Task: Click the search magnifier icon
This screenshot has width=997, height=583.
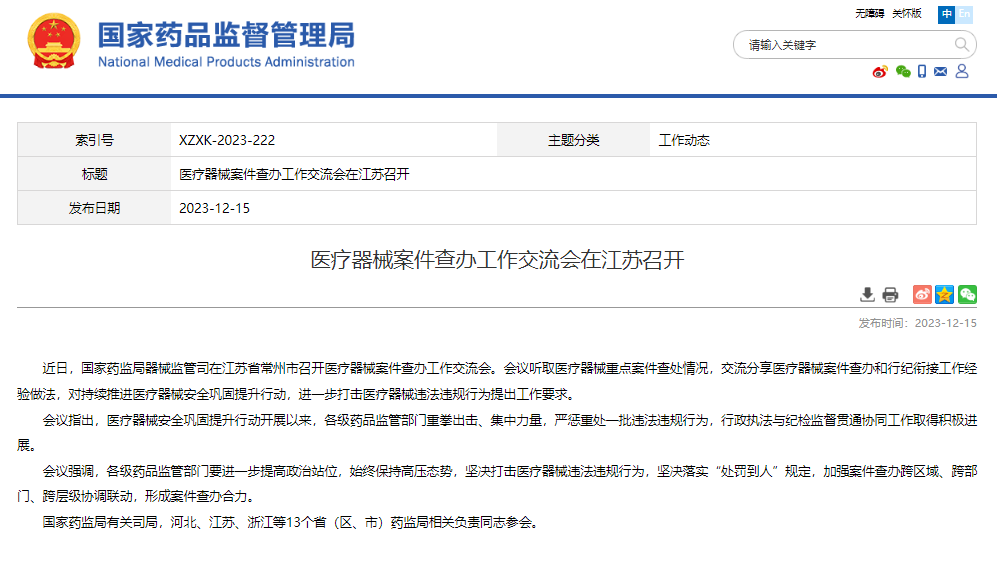Action: click(962, 45)
